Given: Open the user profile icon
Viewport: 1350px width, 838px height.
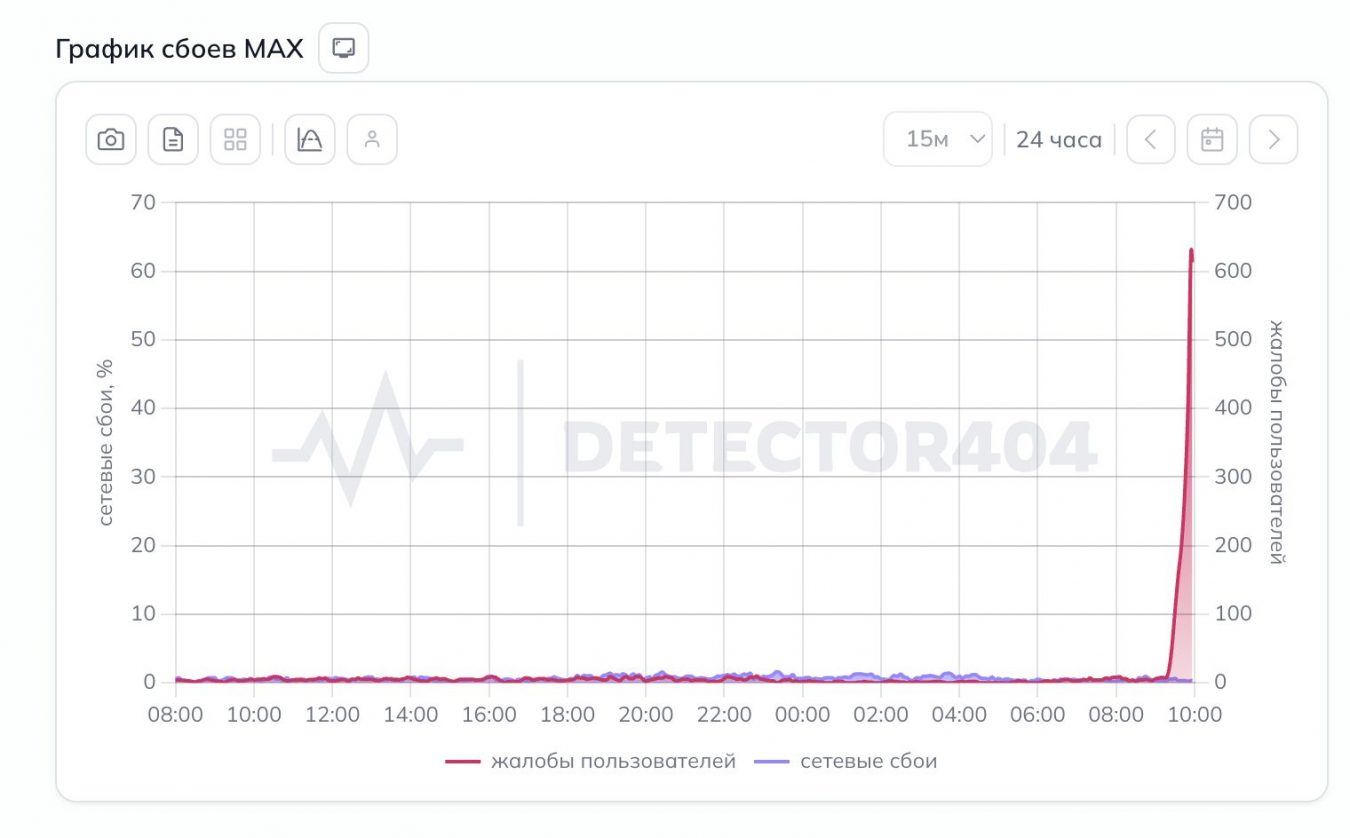Looking at the screenshot, I should tap(372, 139).
